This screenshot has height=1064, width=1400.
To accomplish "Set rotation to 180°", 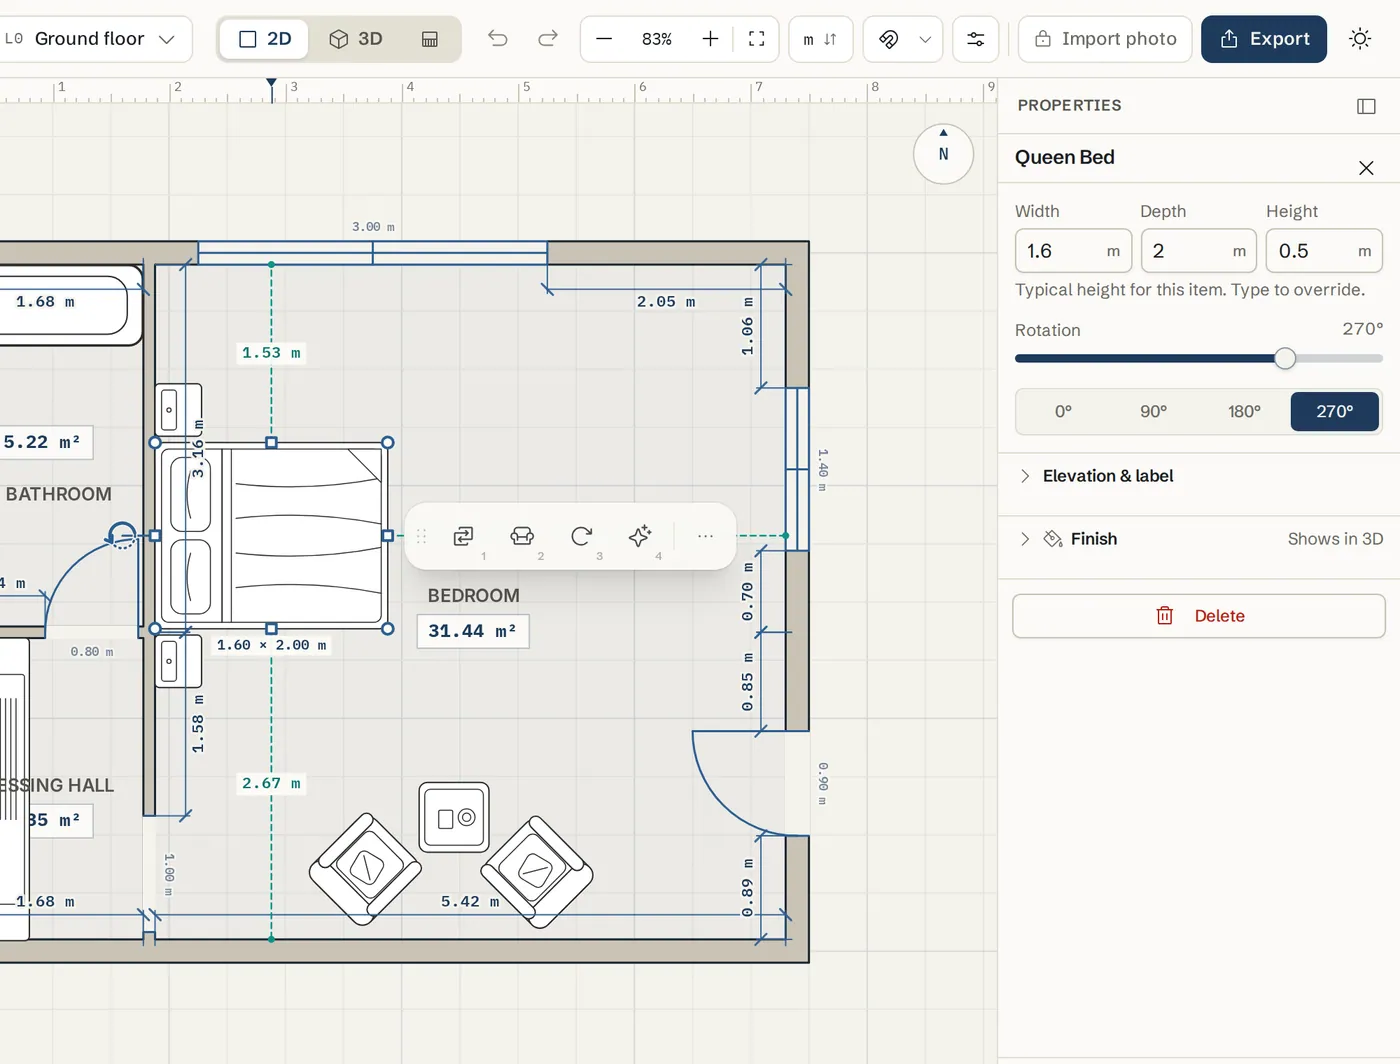I will click(x=1244, y=412).
